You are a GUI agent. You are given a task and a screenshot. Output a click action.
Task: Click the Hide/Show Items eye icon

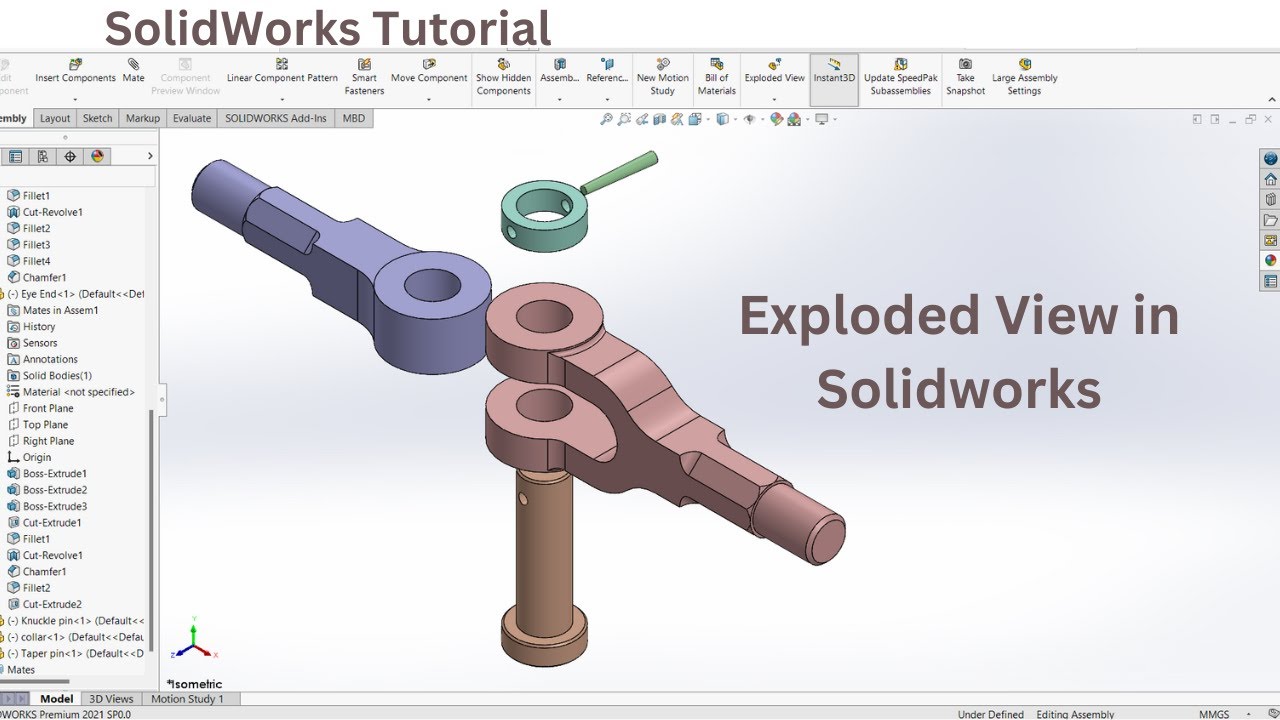(x=748, y=119)
